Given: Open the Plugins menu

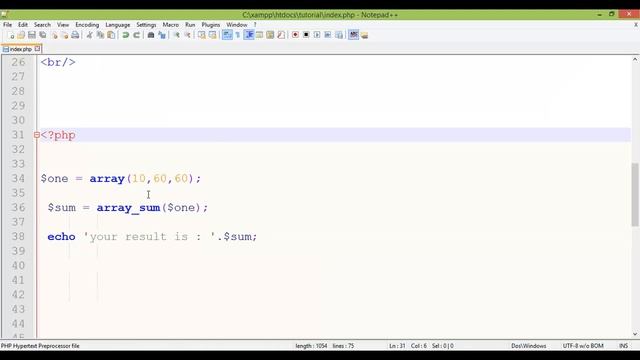Looking at the screenshot, I should [211, 25].
